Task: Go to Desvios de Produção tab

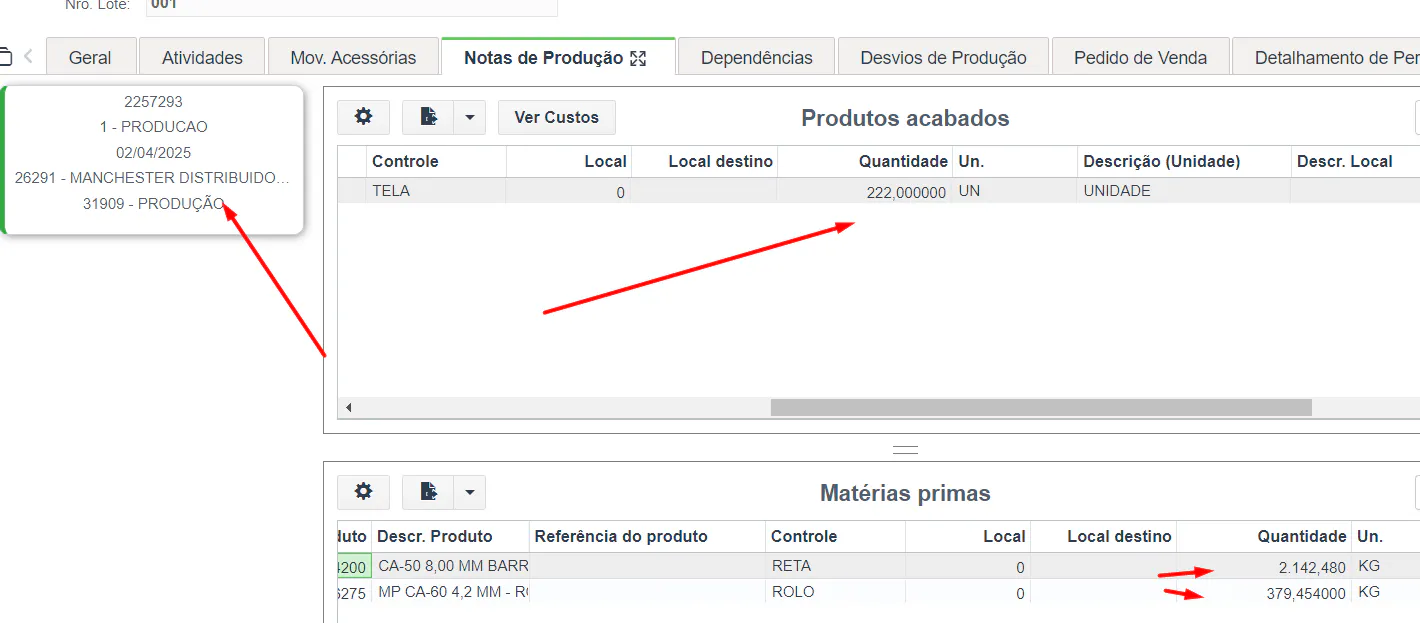Action: (x=943, y=57)
